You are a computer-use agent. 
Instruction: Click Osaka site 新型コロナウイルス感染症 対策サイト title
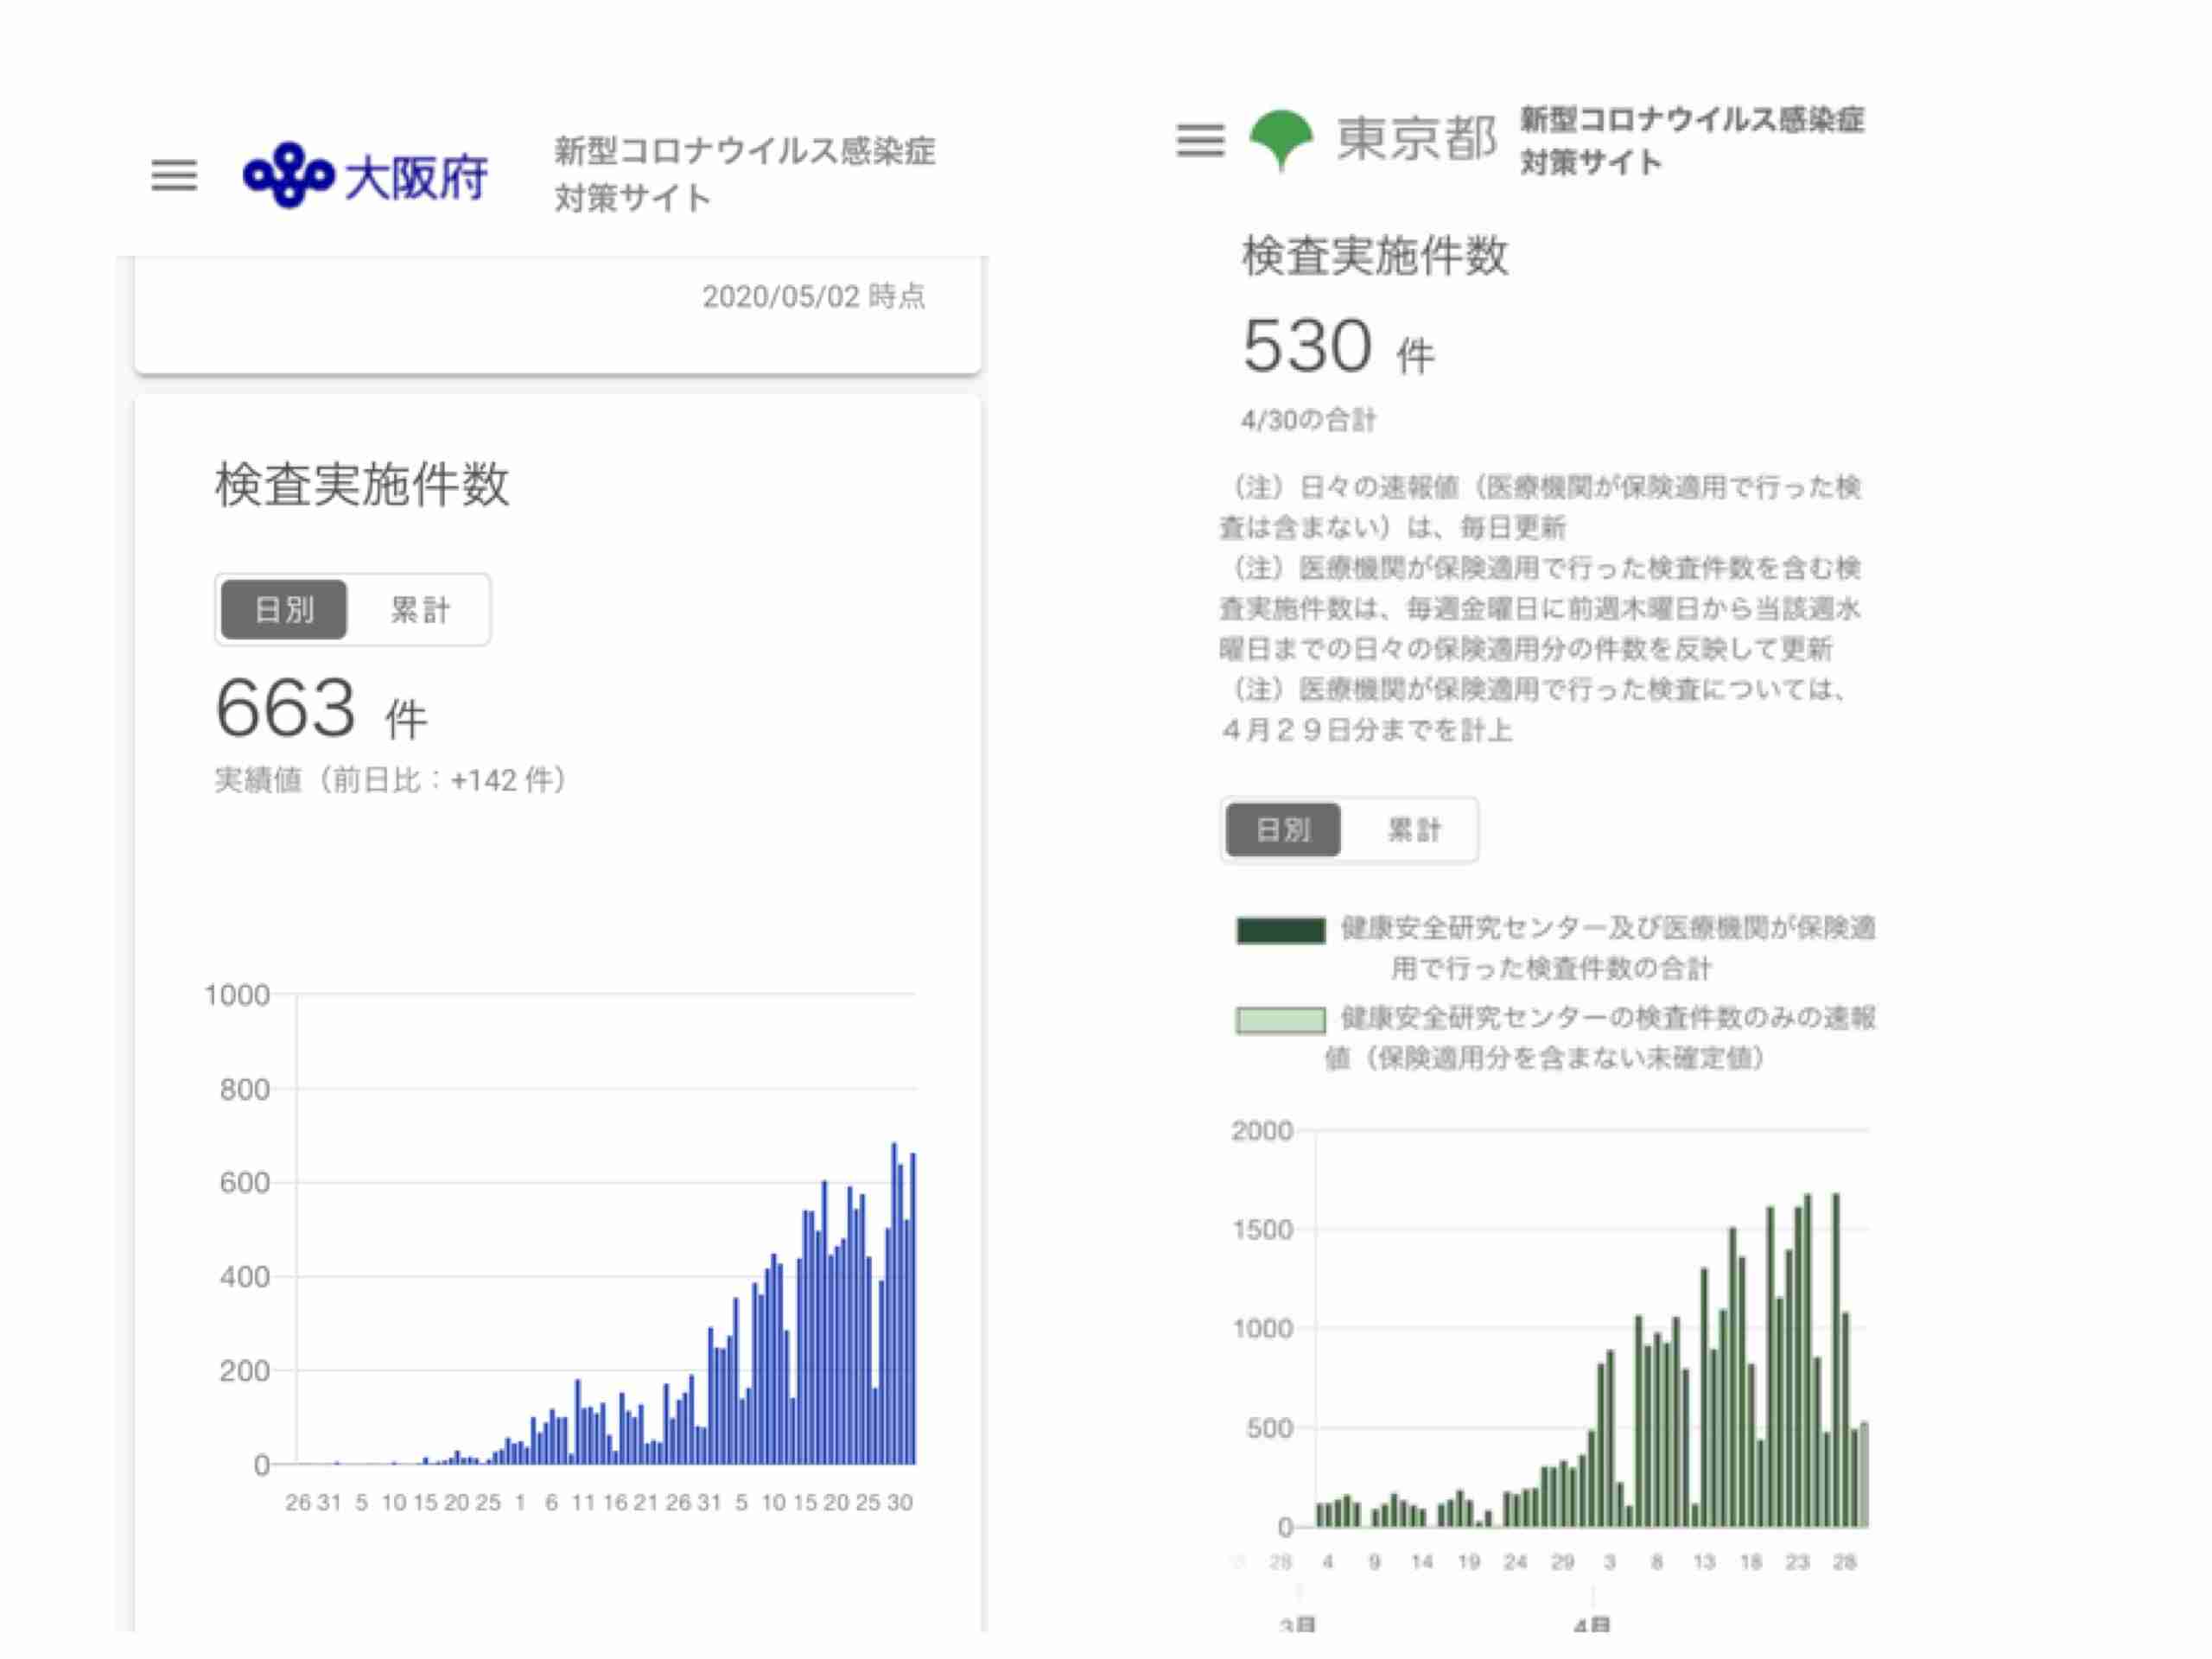pyautogui.click(x=745, y=174)
